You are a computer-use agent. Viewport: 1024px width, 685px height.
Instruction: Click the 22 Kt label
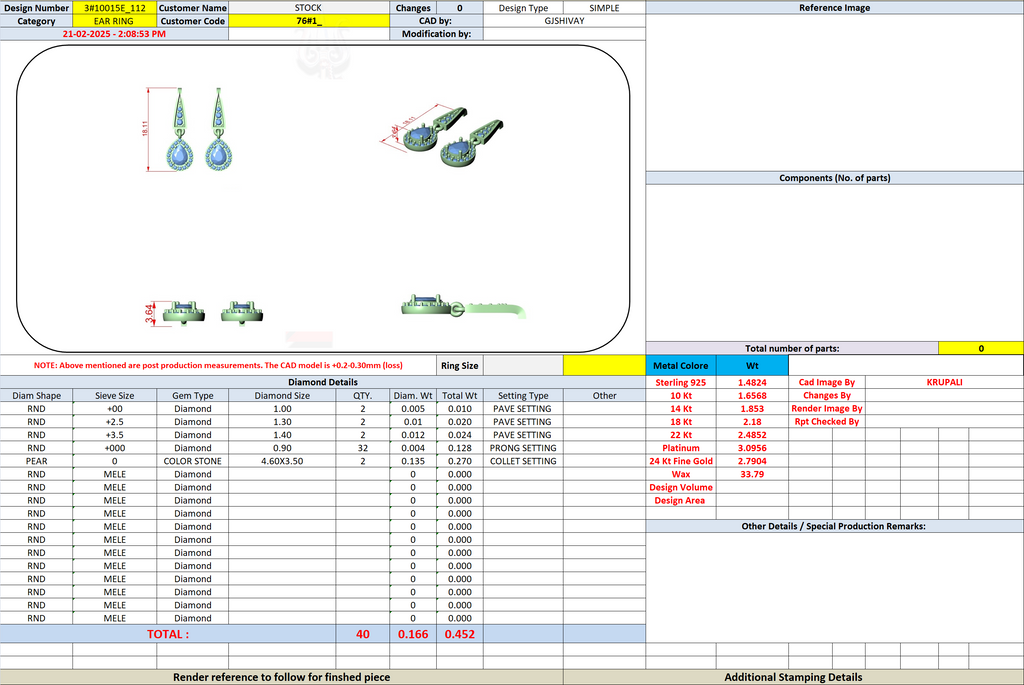pyautogui.click(x=681, y=435)
